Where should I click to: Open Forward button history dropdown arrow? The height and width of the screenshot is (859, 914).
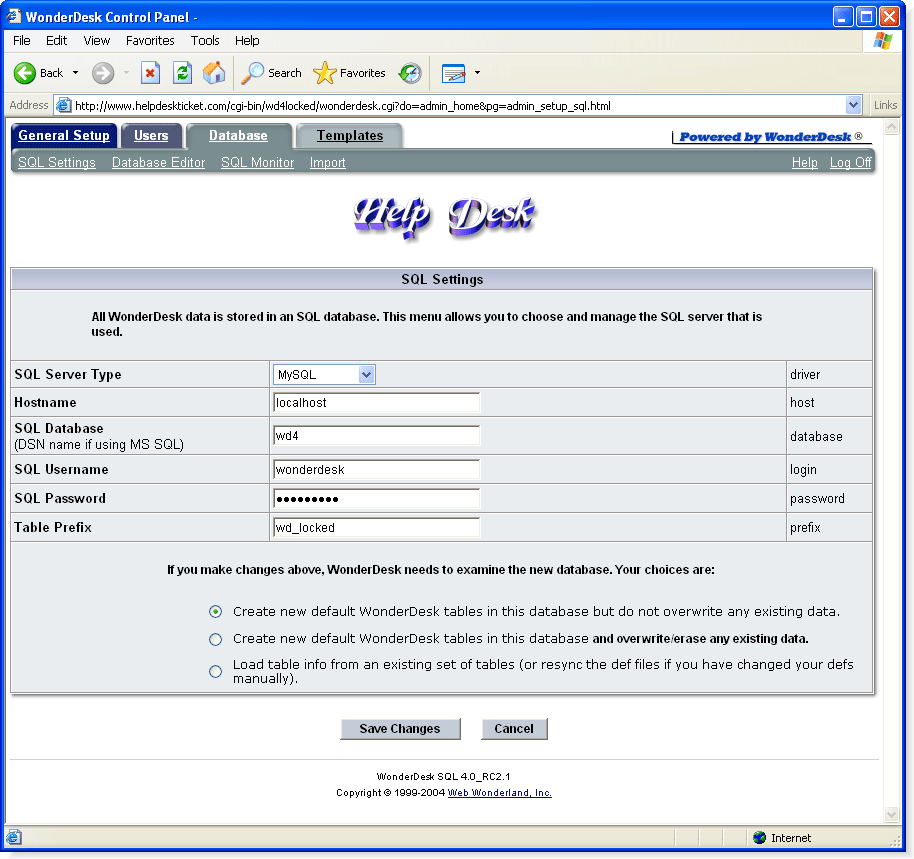[x=126, y=73]
